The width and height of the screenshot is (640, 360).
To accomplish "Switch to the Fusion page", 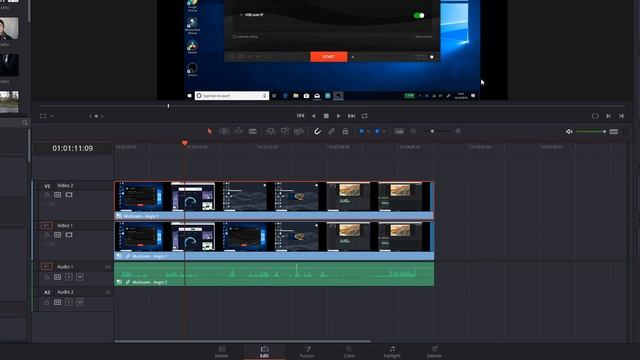I will 307,352.
